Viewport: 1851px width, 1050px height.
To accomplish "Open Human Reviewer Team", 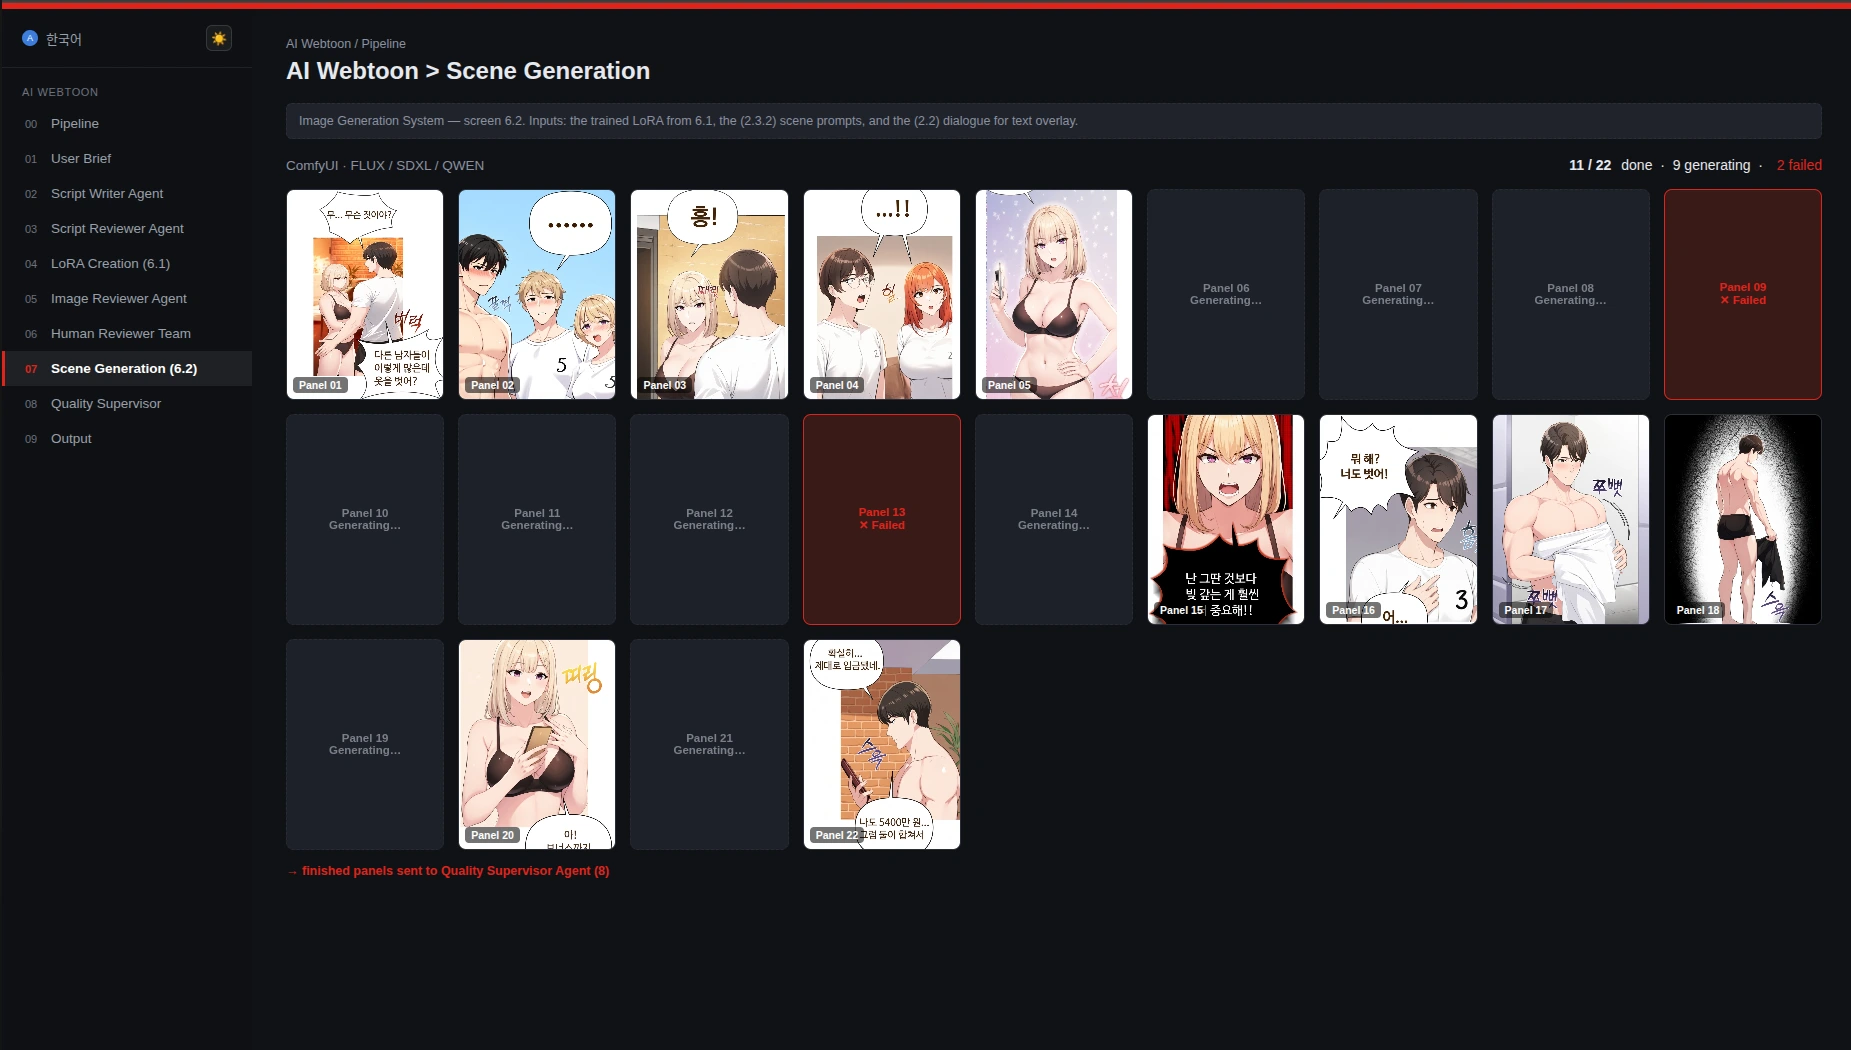I will click(x=127, y=334).
